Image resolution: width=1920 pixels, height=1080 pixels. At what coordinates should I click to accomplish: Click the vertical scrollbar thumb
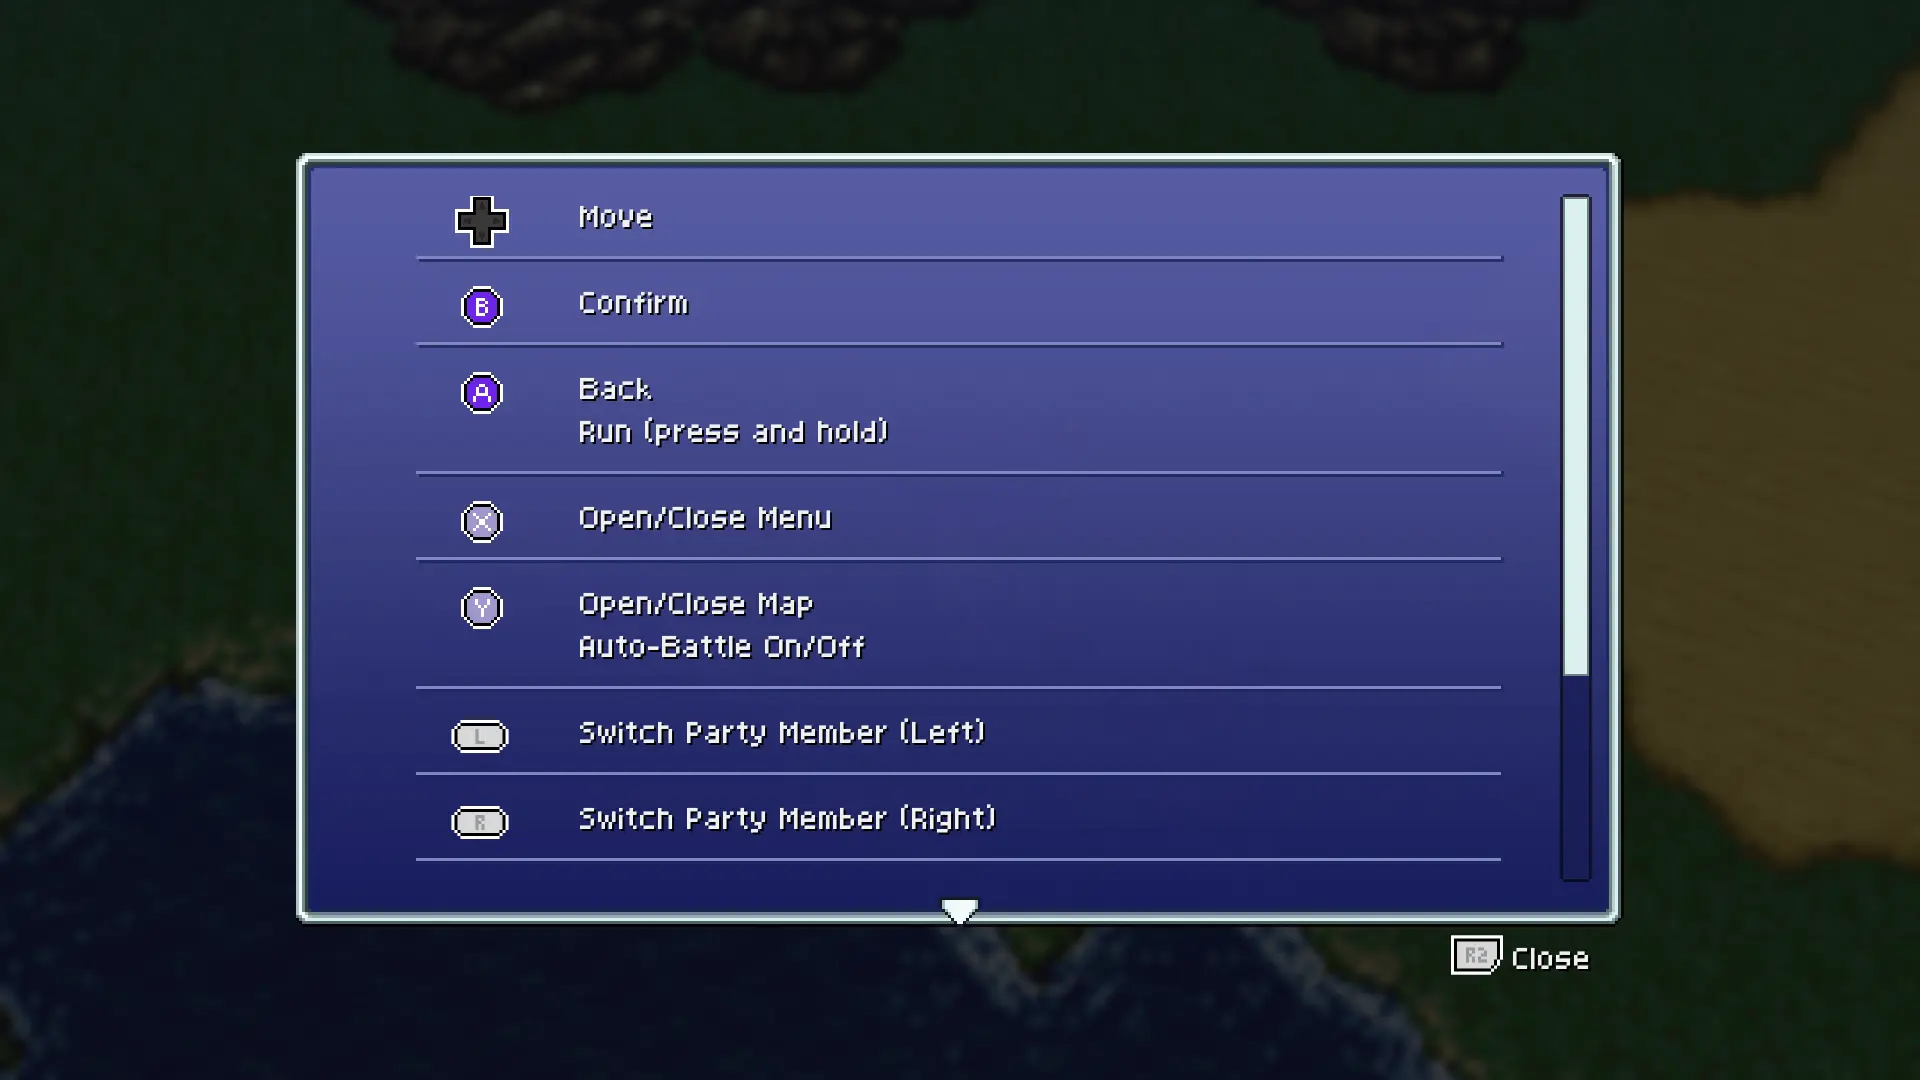tap(1576, 436)
